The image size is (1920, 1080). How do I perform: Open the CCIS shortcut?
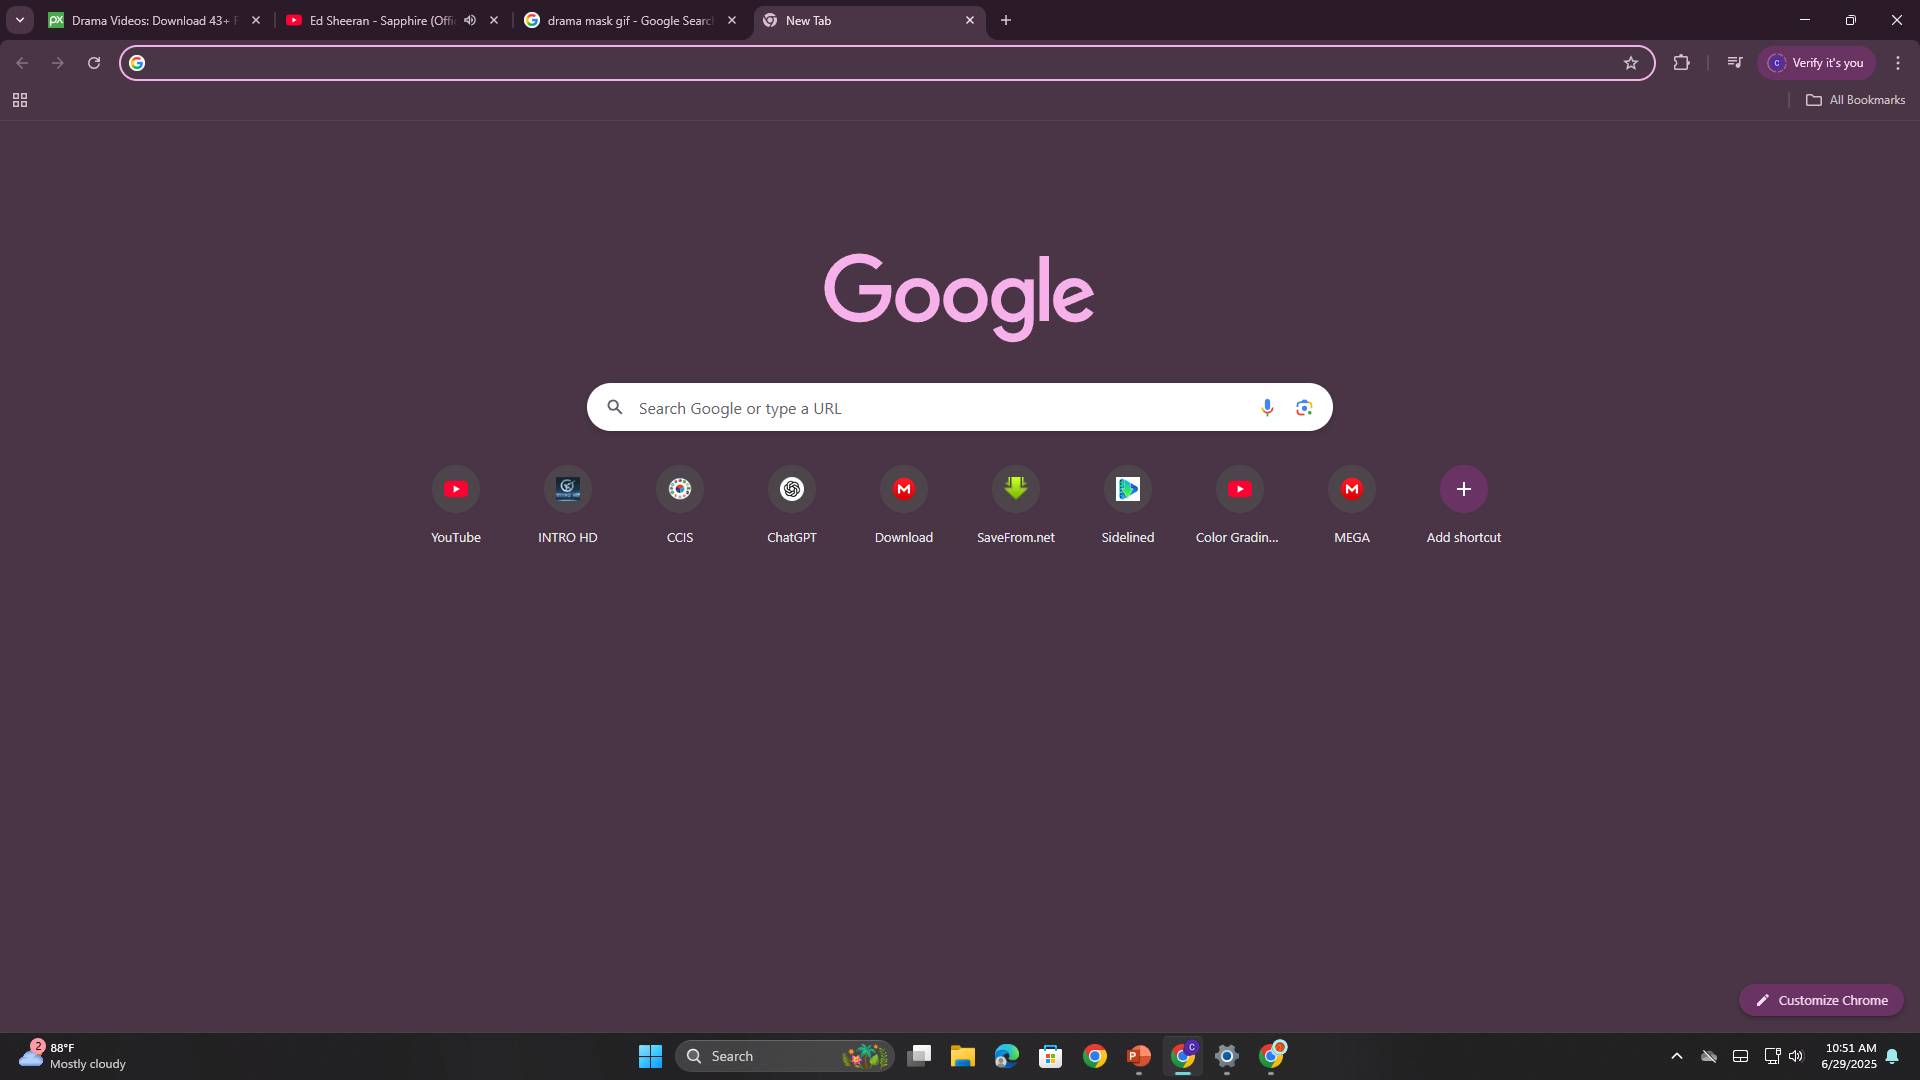click(680, 506)
